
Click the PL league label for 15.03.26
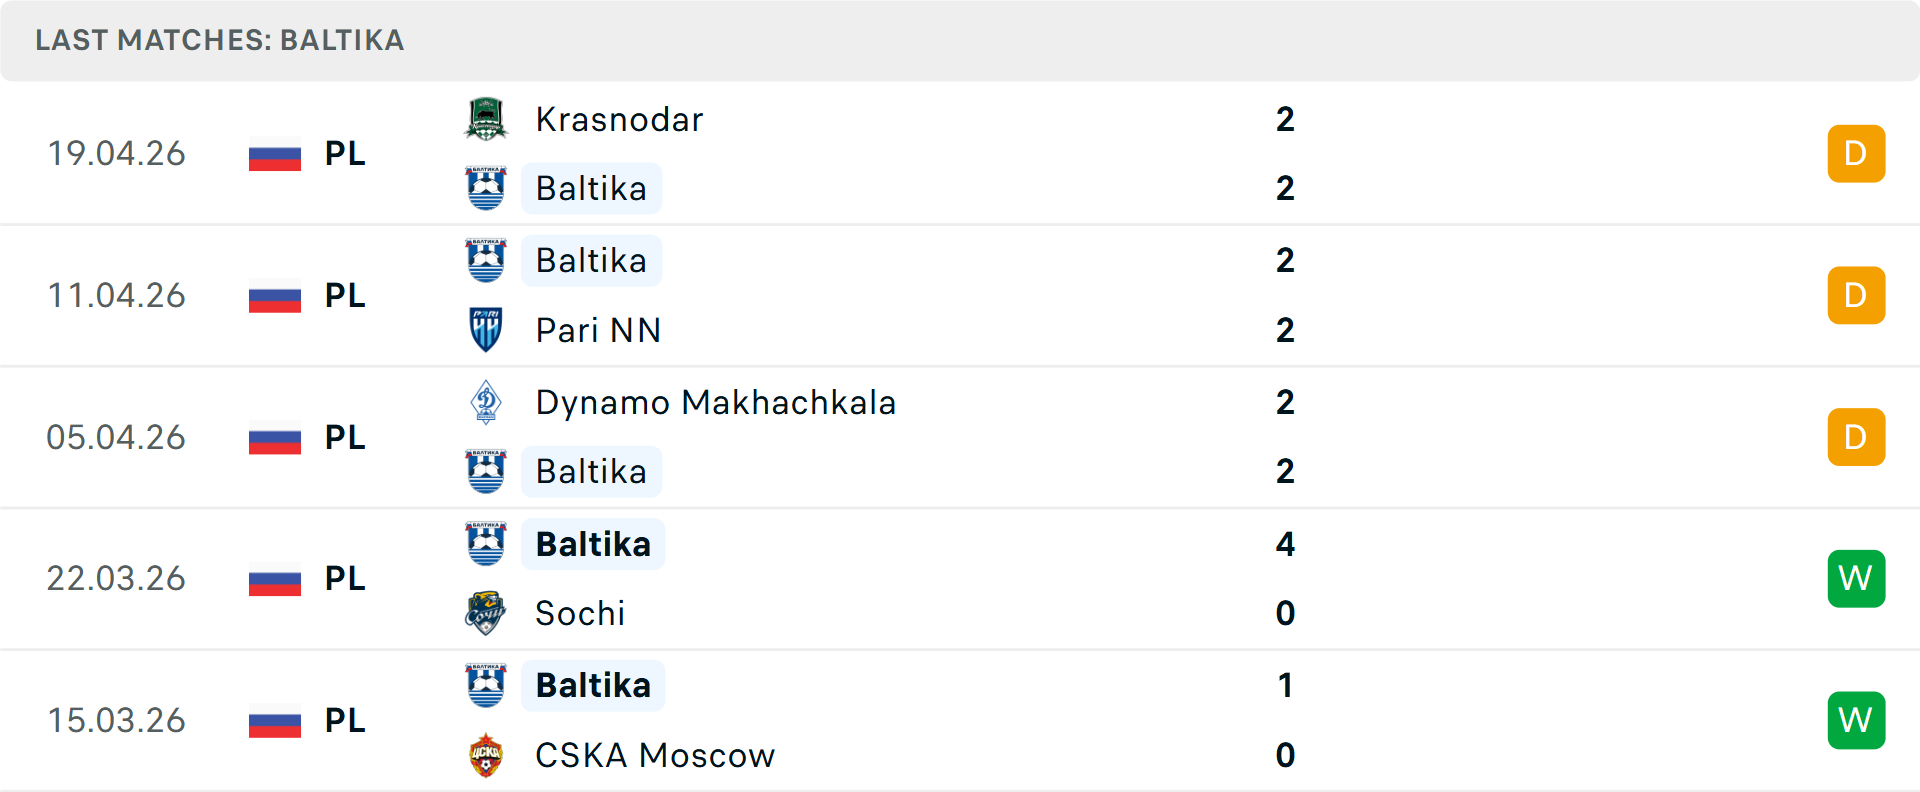click(345, 721)
